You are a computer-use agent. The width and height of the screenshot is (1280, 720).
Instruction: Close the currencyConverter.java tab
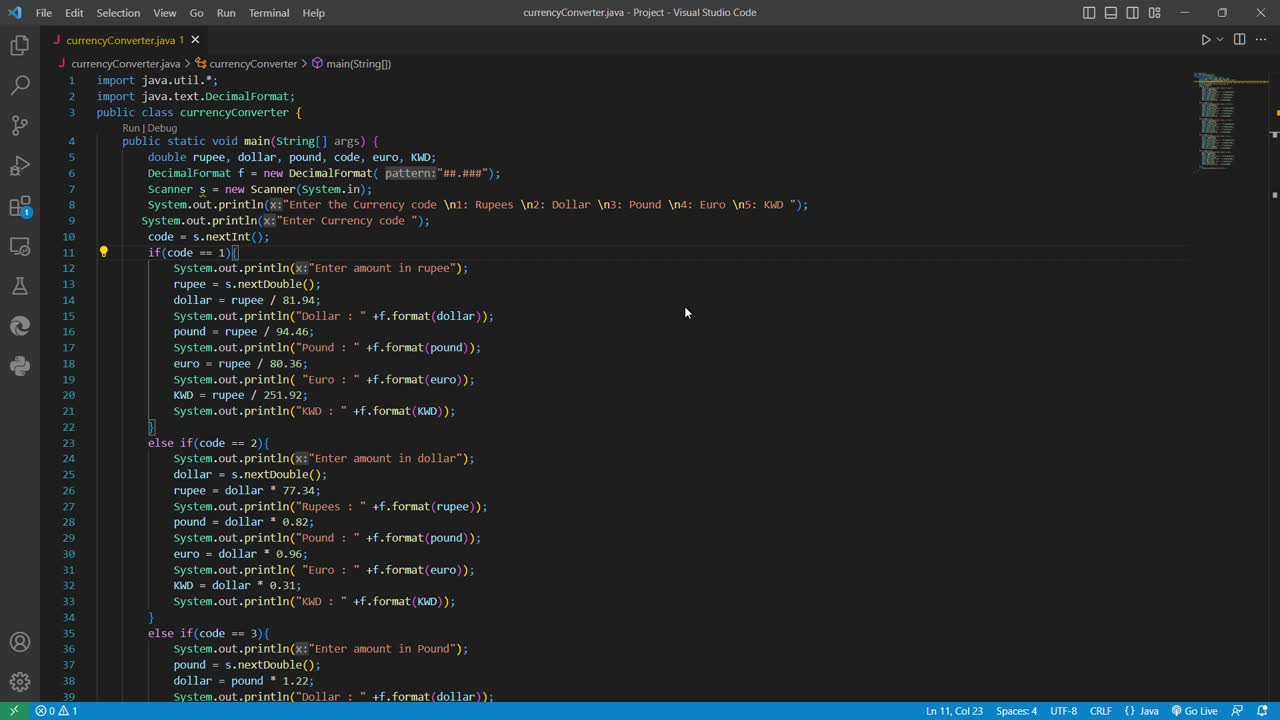pos(195,40)
